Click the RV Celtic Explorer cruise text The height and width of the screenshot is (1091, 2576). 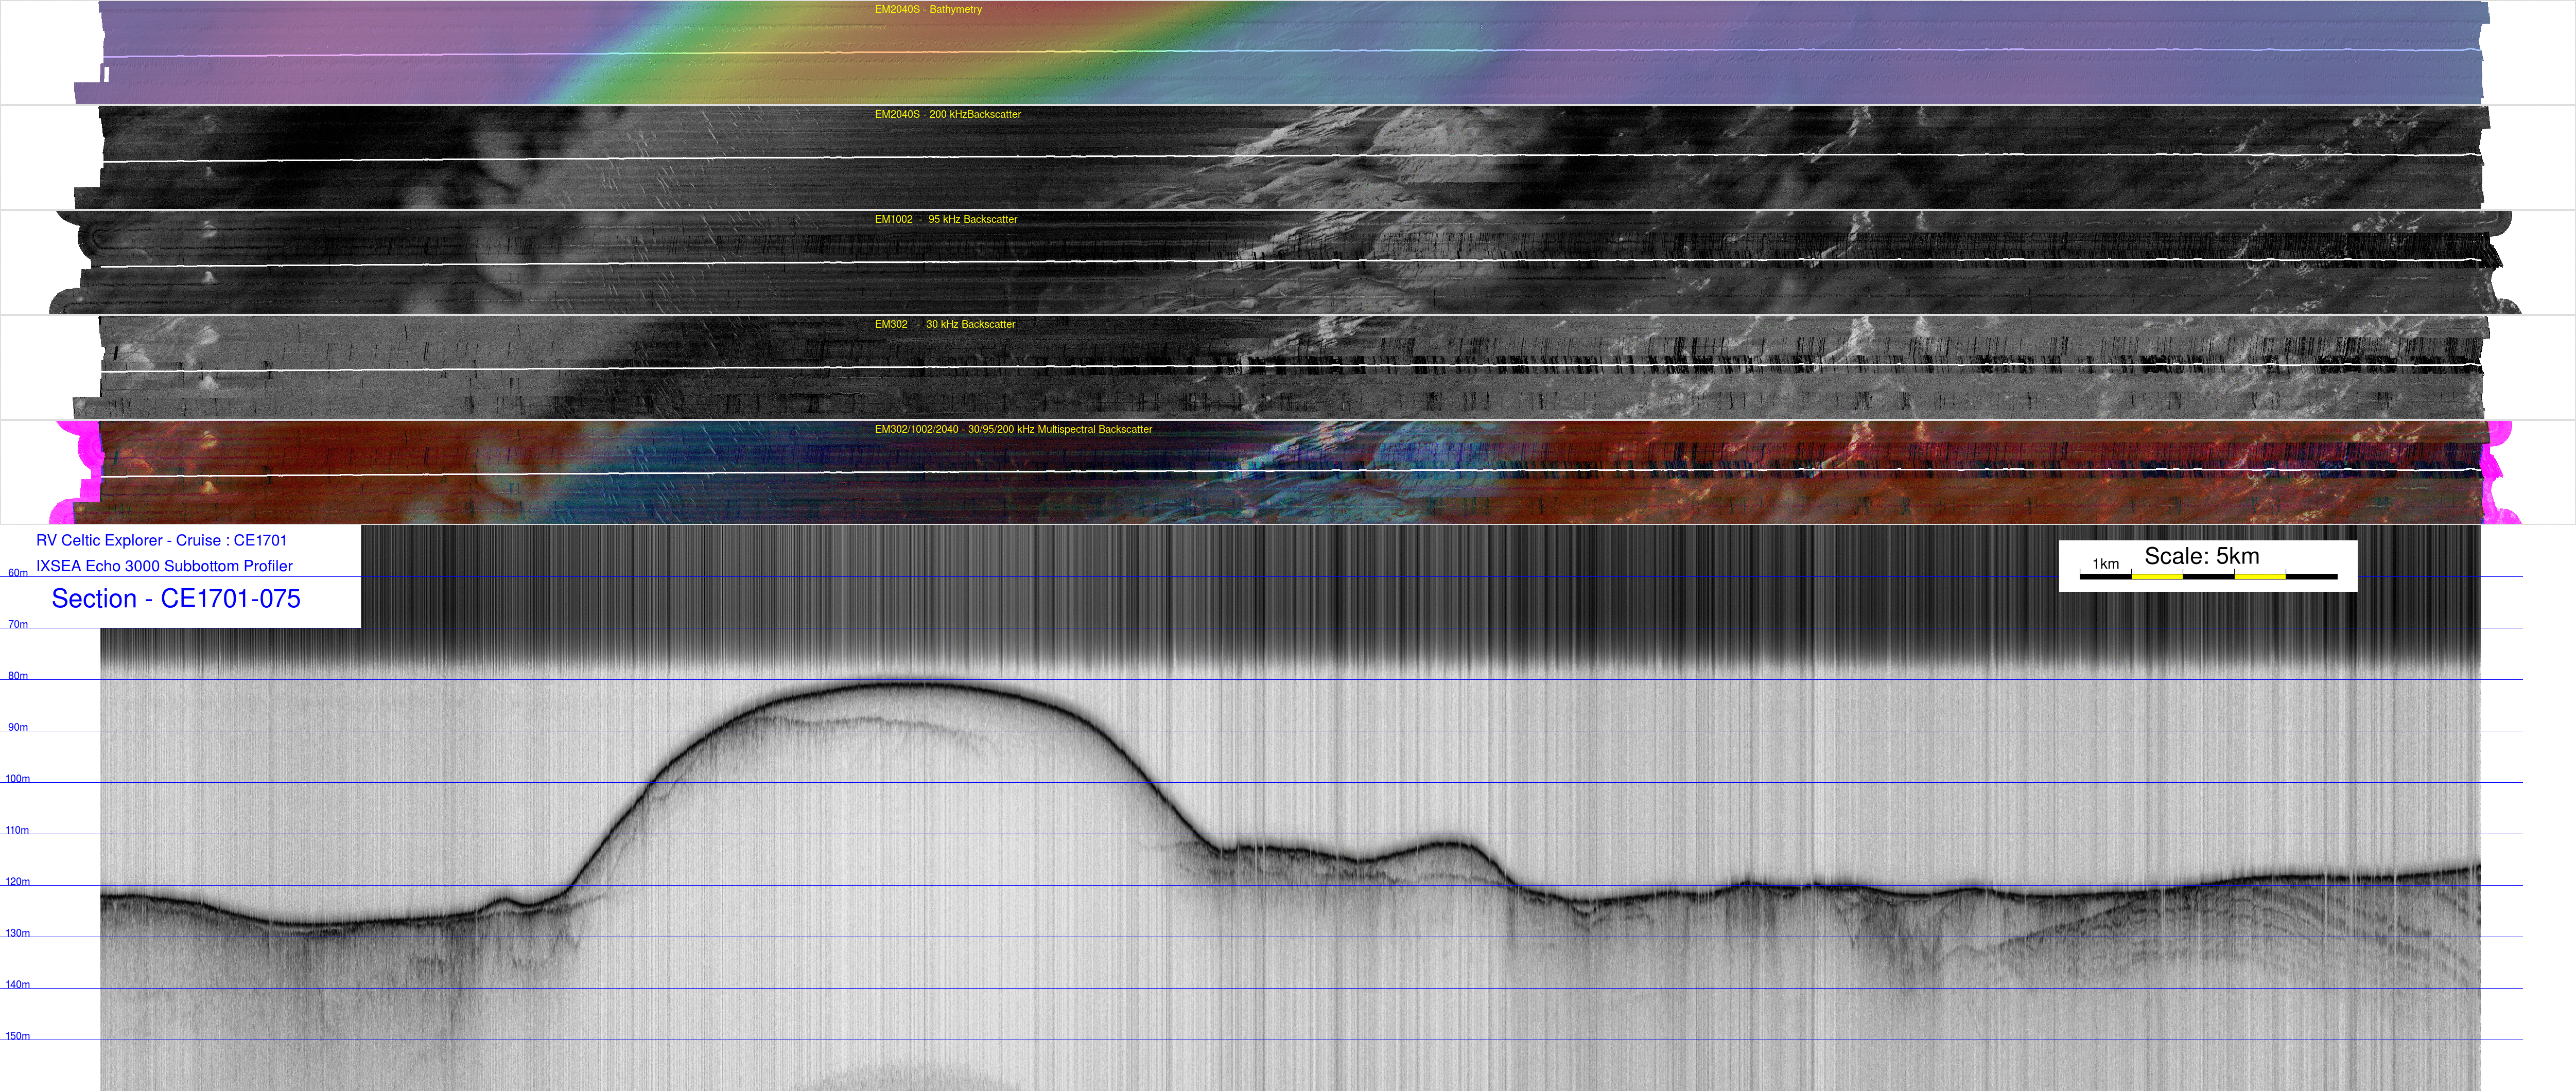click(x=161, y=540)
